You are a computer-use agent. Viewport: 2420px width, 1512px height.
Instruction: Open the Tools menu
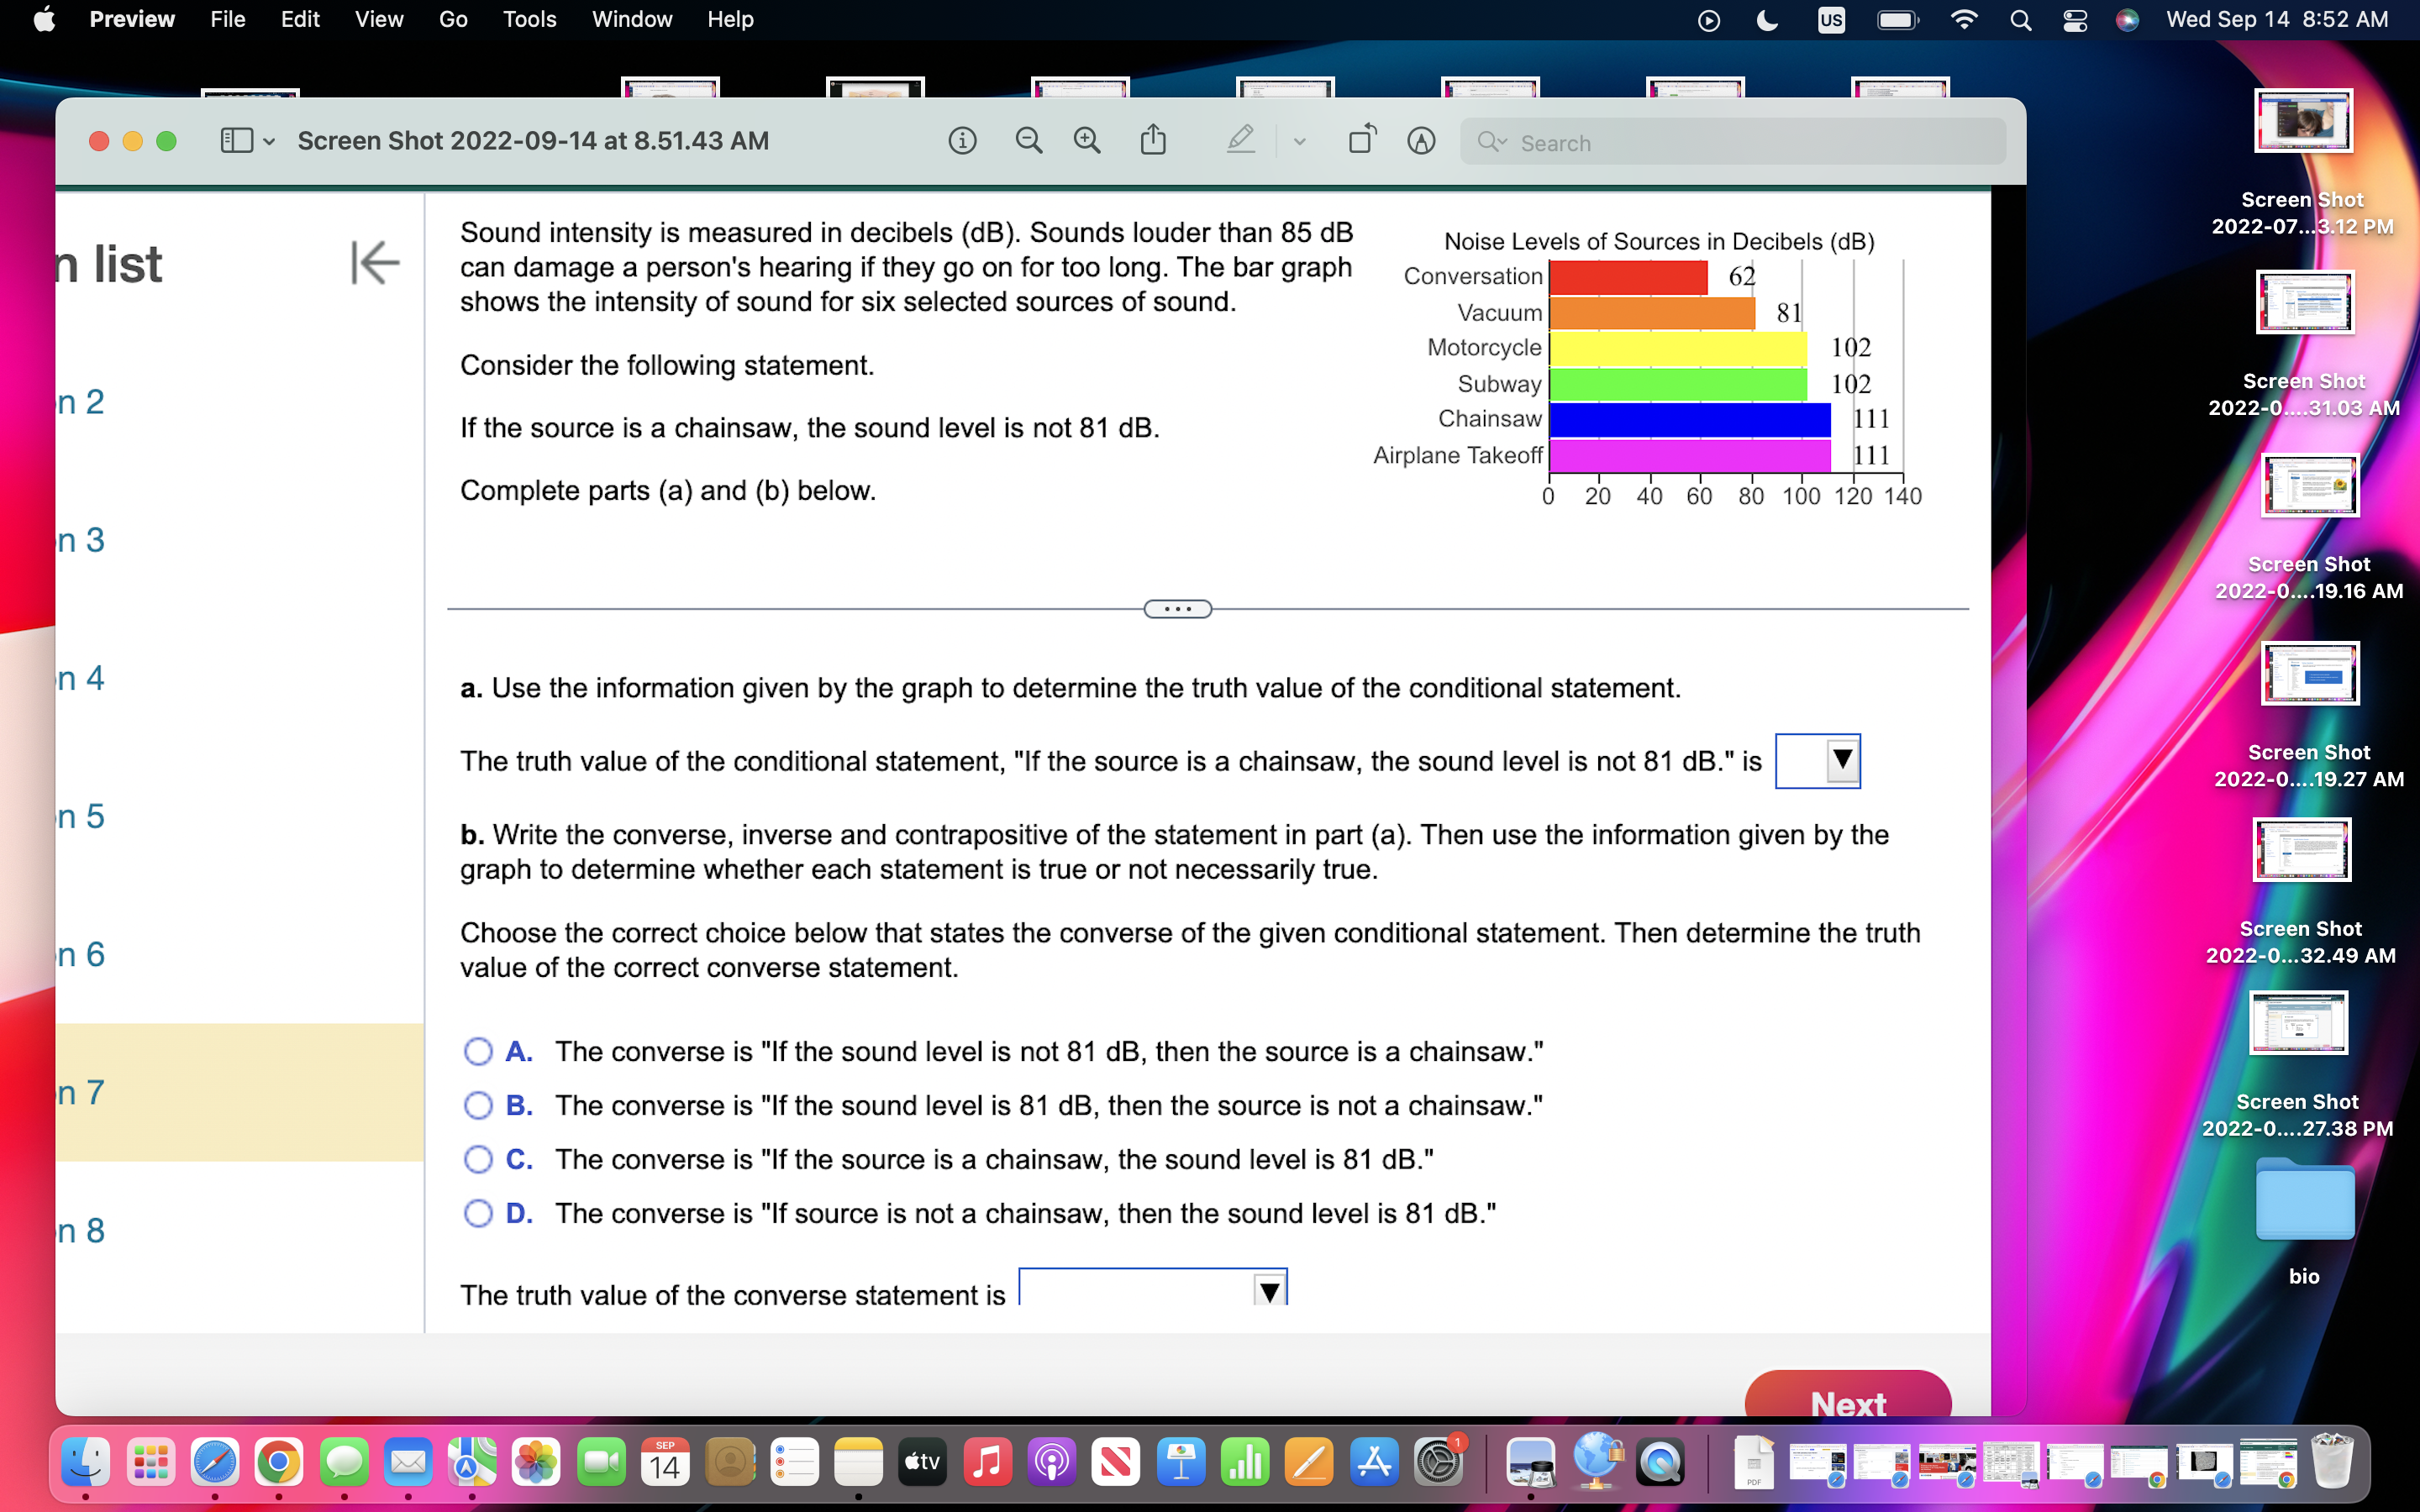(x=529, y=20)
